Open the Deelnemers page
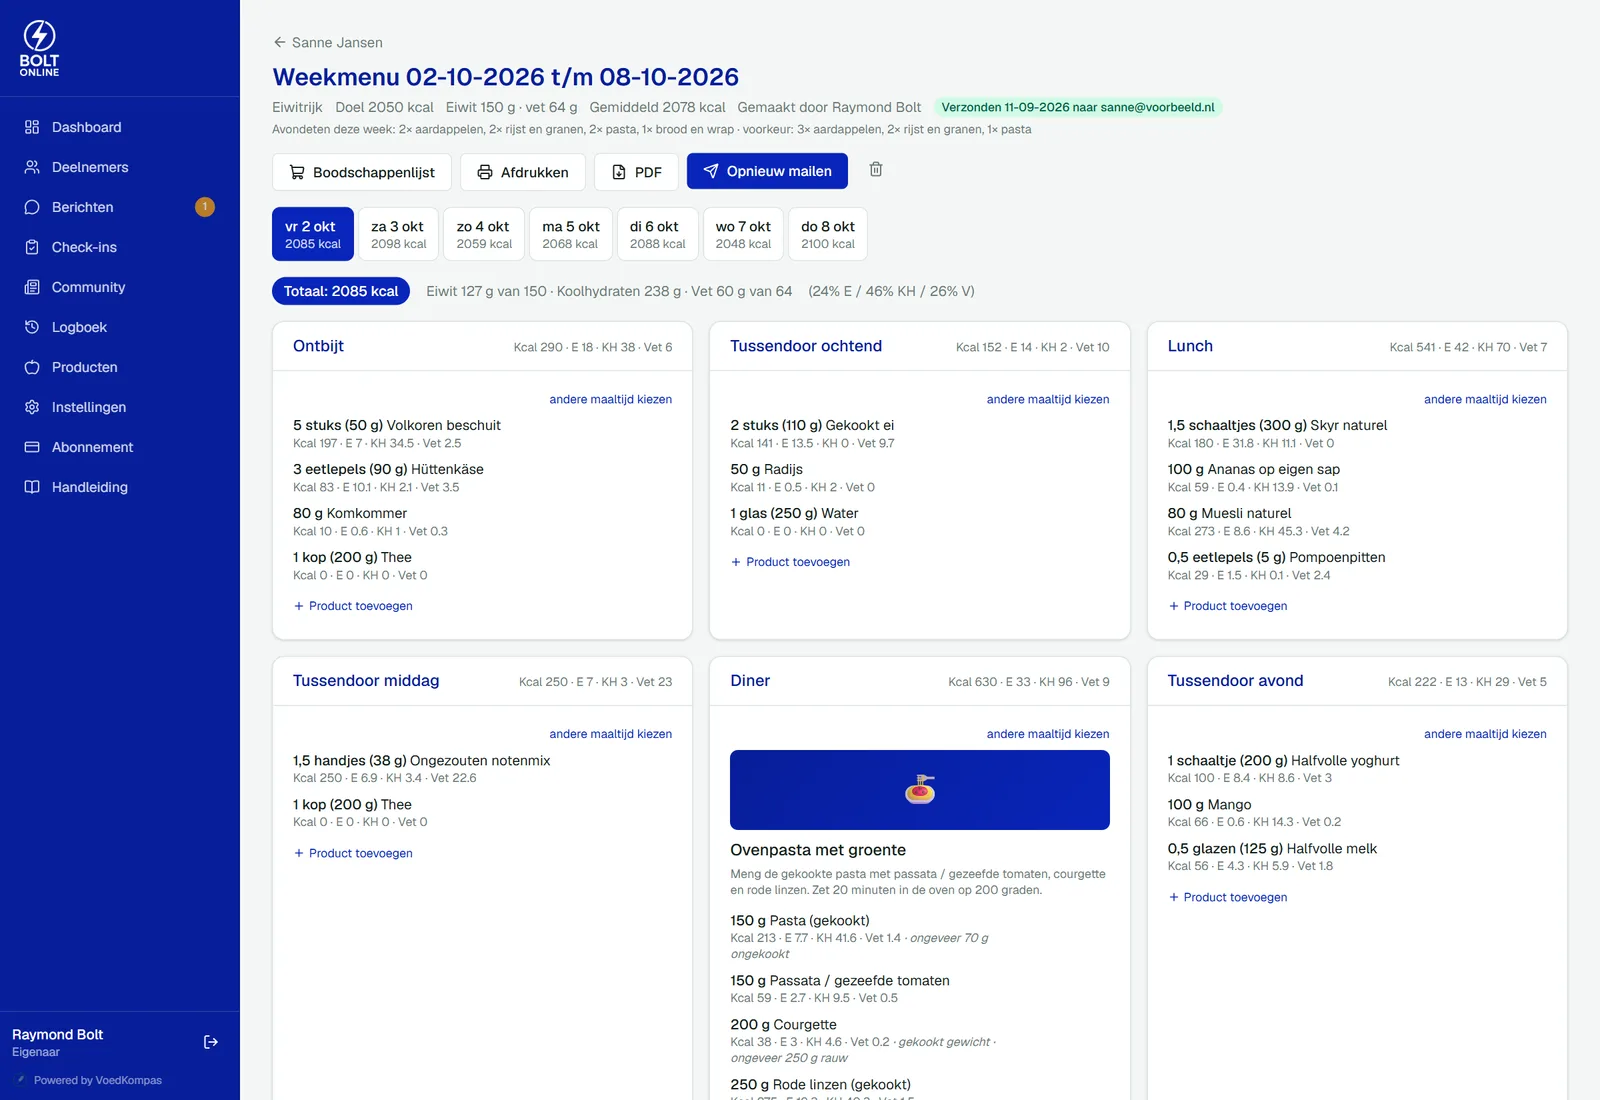 120,167
